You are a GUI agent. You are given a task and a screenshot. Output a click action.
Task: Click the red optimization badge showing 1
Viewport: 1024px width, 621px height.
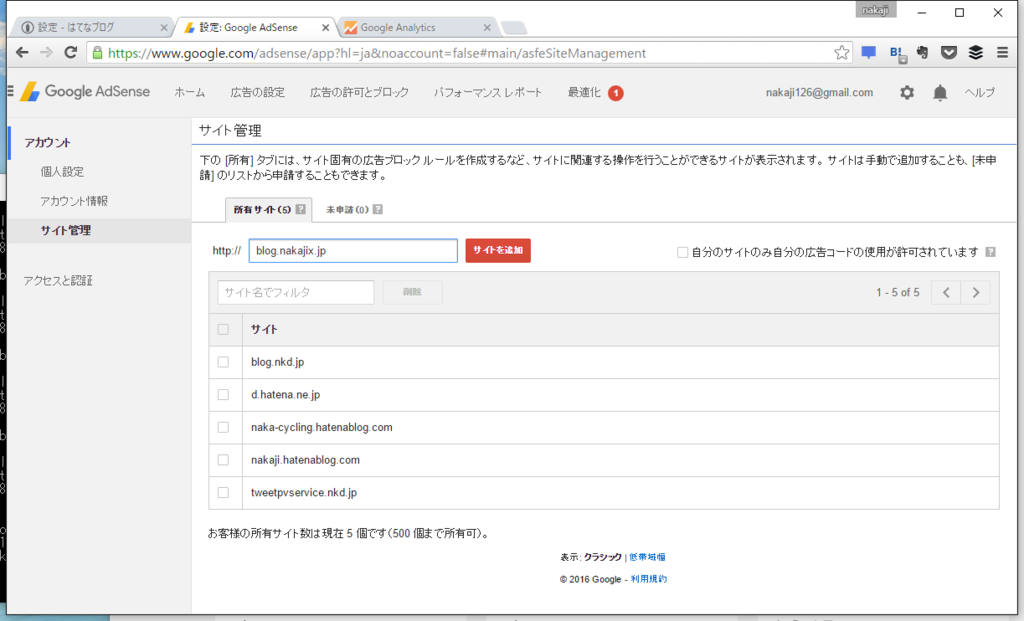(x=615, y=93)
